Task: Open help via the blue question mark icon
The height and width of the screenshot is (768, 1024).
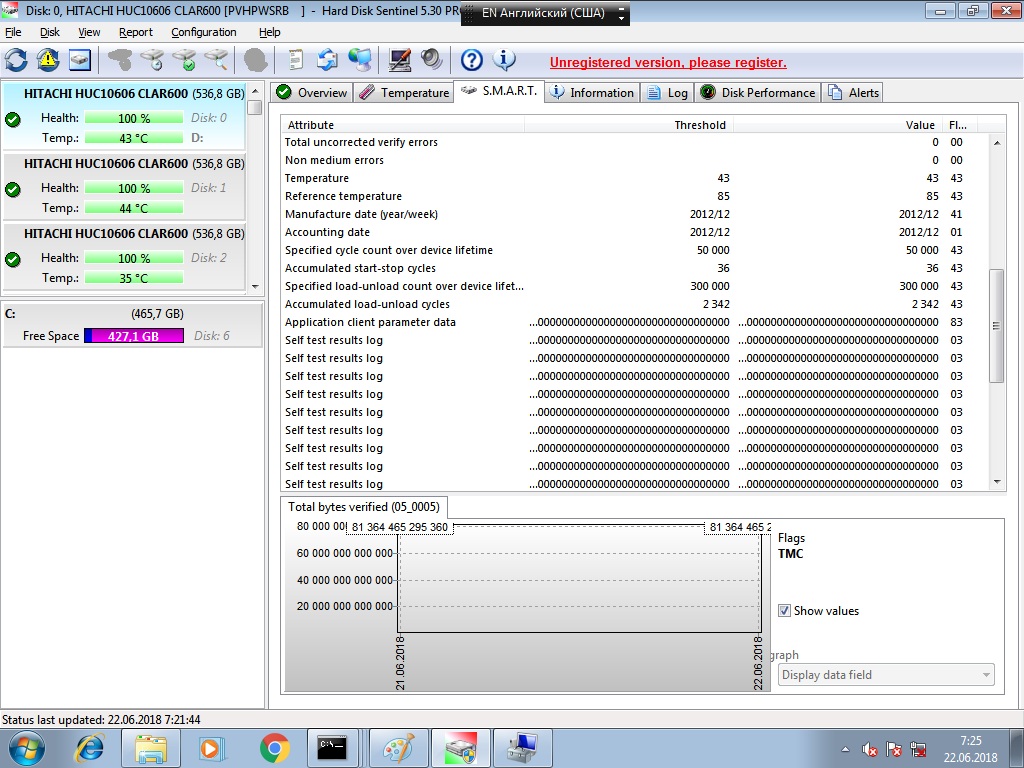Action: tap(472, 60)
